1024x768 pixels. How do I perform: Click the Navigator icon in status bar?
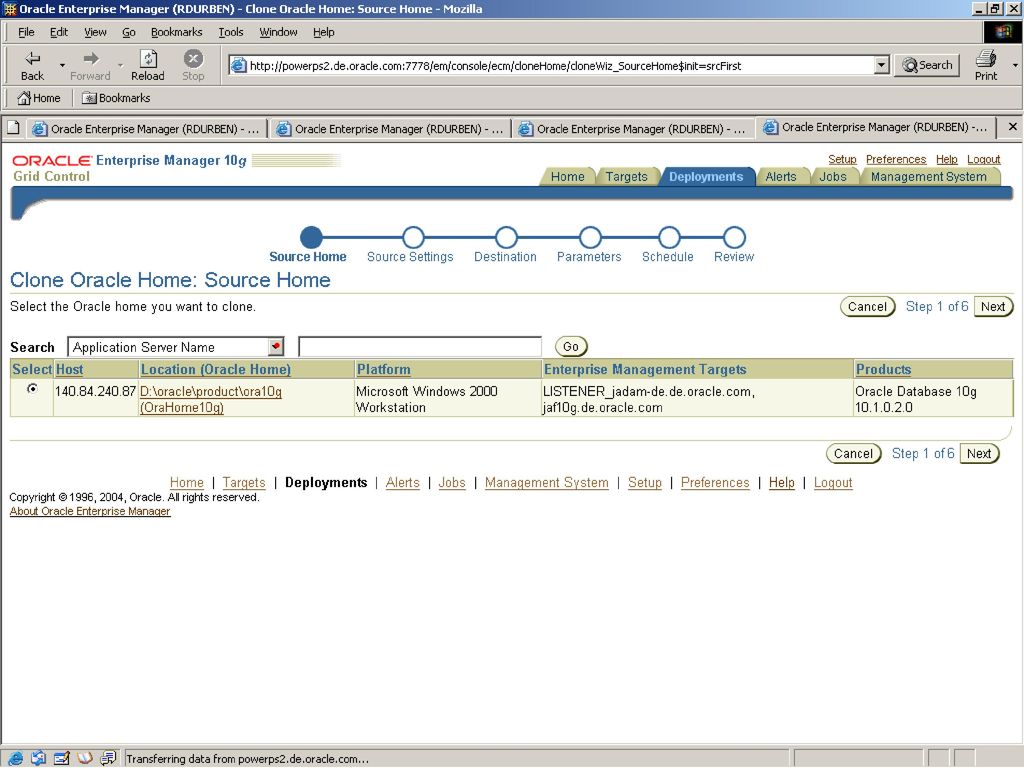pos(15,758)
